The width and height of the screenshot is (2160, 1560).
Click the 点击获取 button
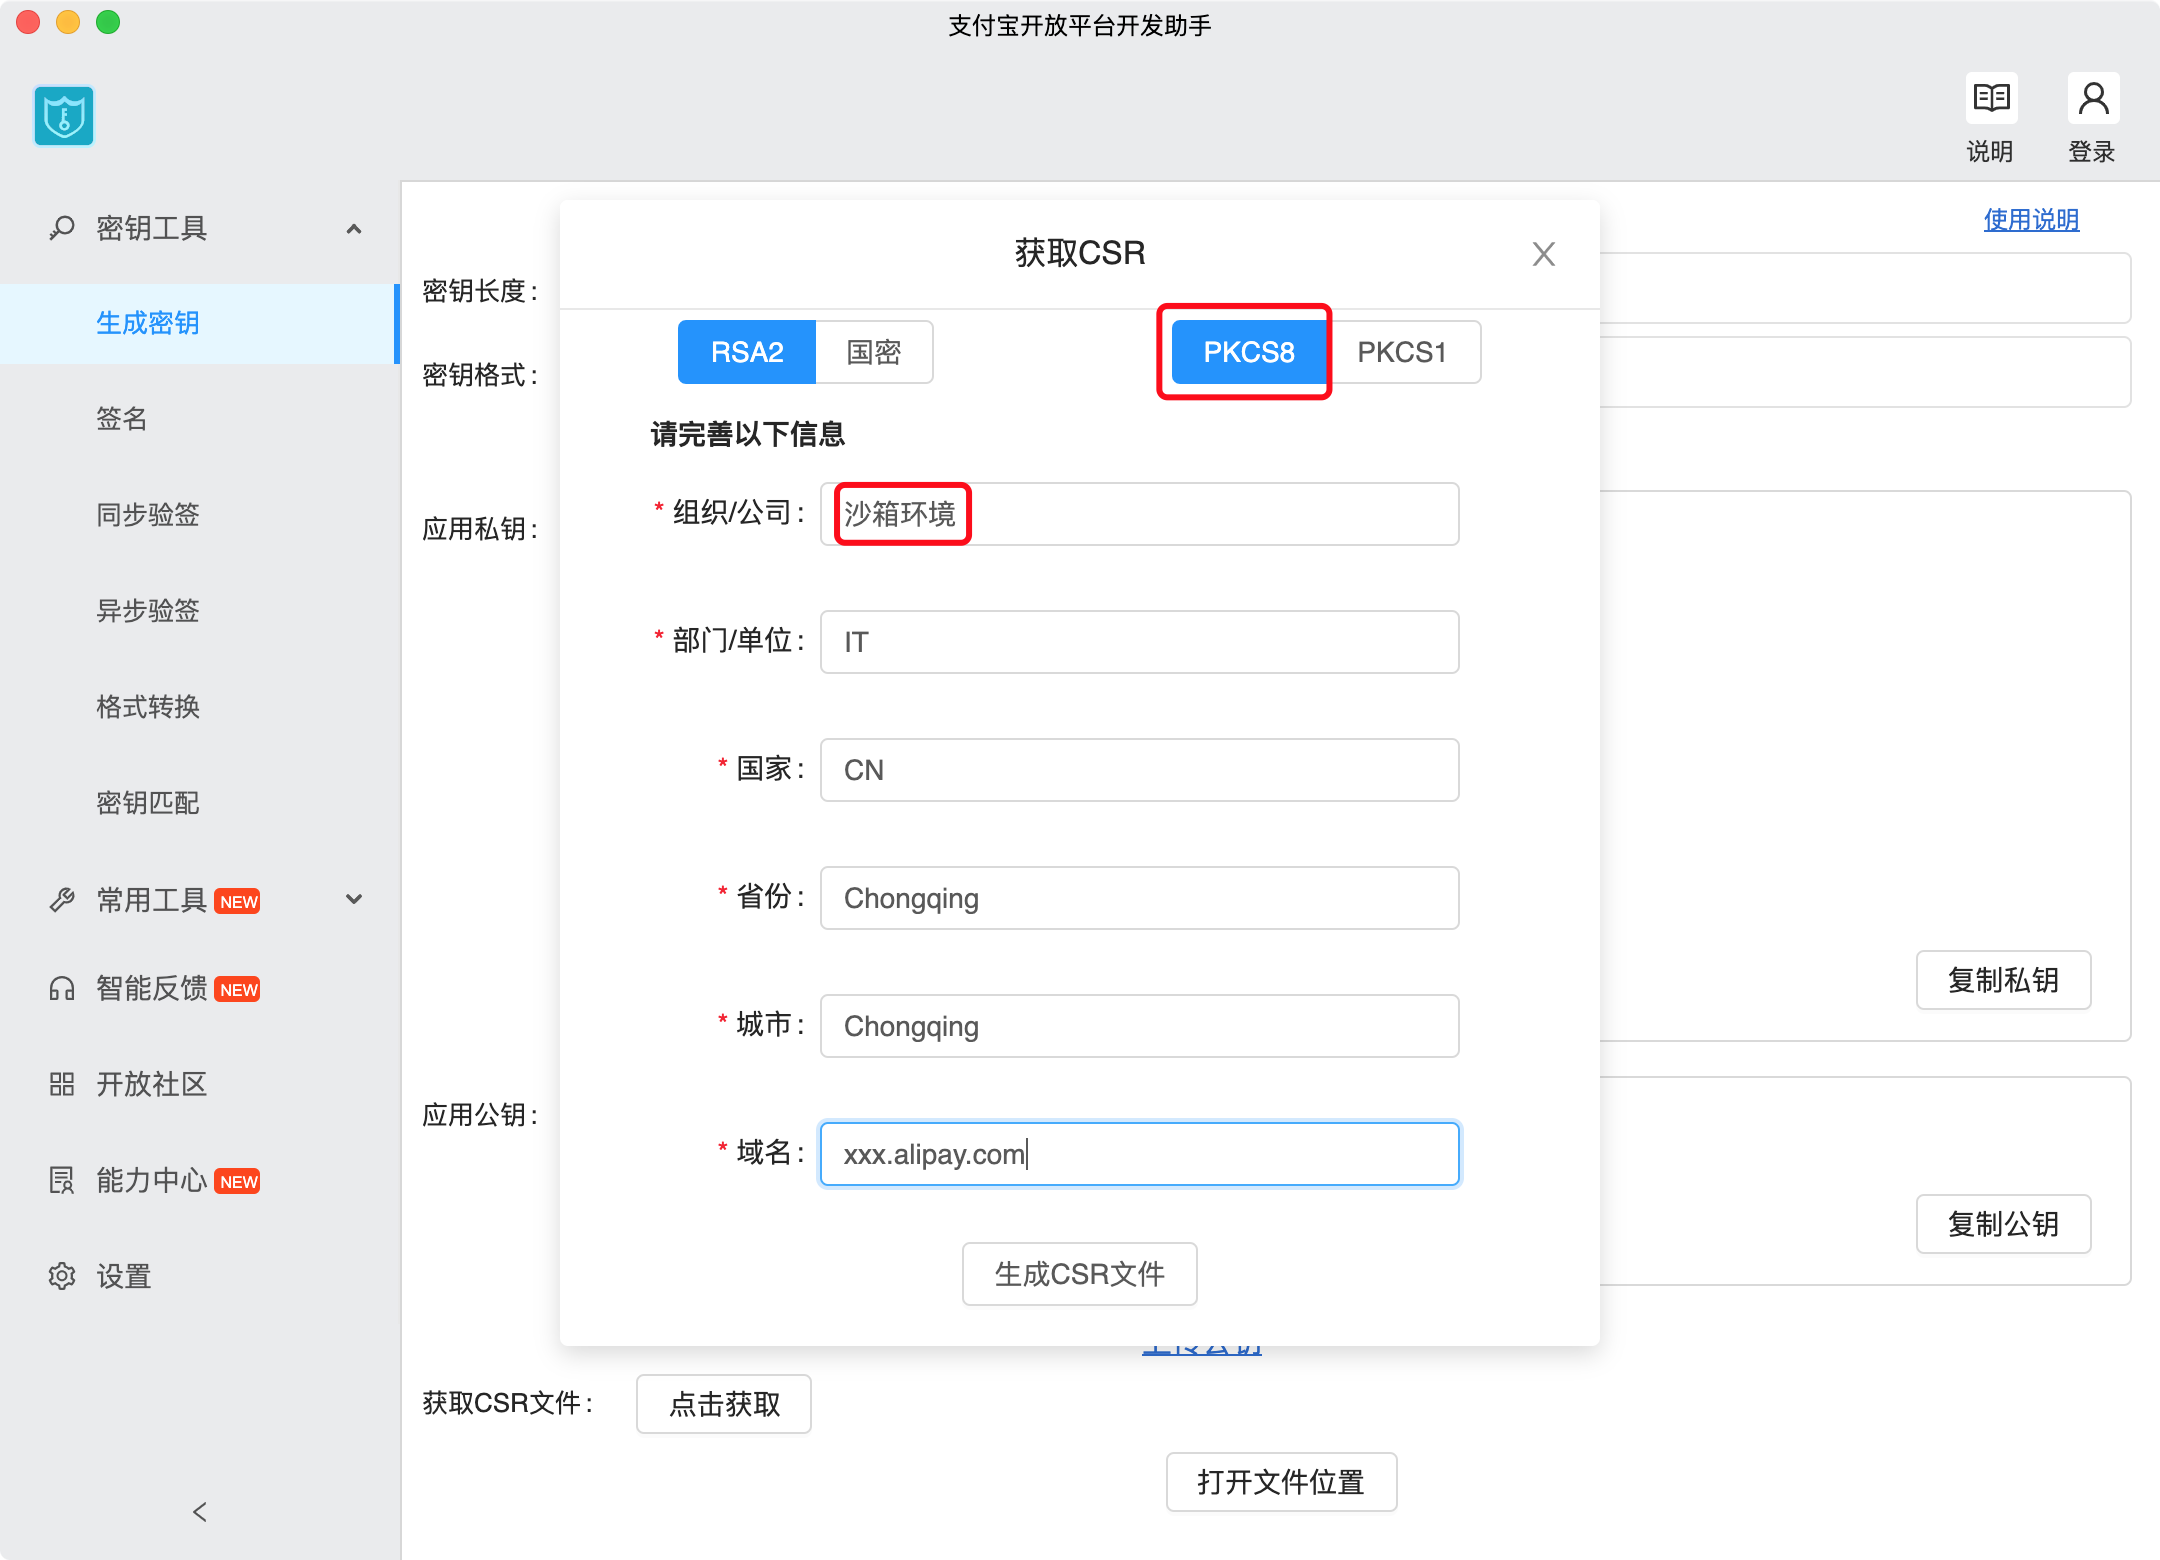click(724, 1404)
